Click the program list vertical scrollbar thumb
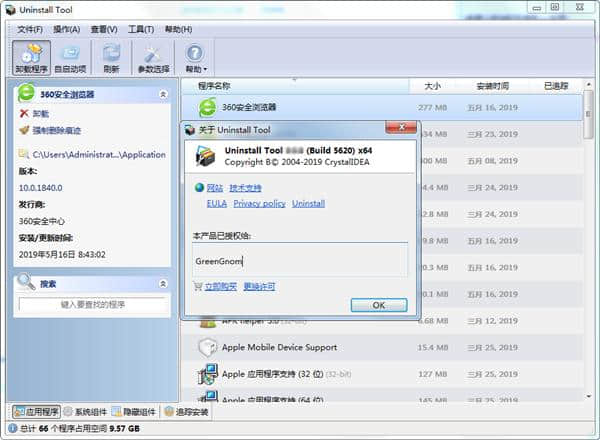600x440 pixels. pyautogui.click(x=589, y=114)
